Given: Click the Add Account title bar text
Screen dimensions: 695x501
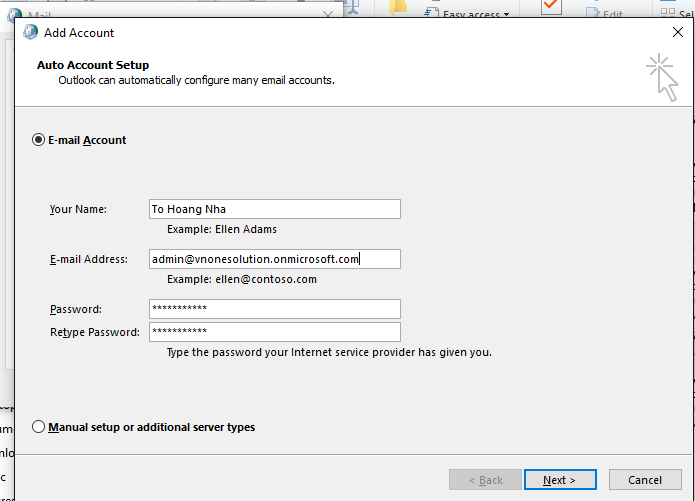Looking at the screenshot, I should [79, 33].
